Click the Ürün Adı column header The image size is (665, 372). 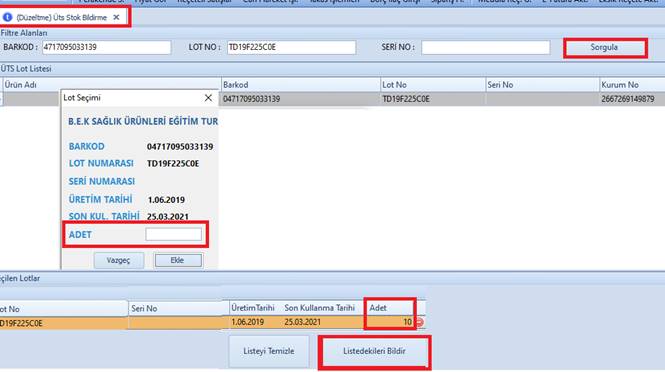click(112, 85)
